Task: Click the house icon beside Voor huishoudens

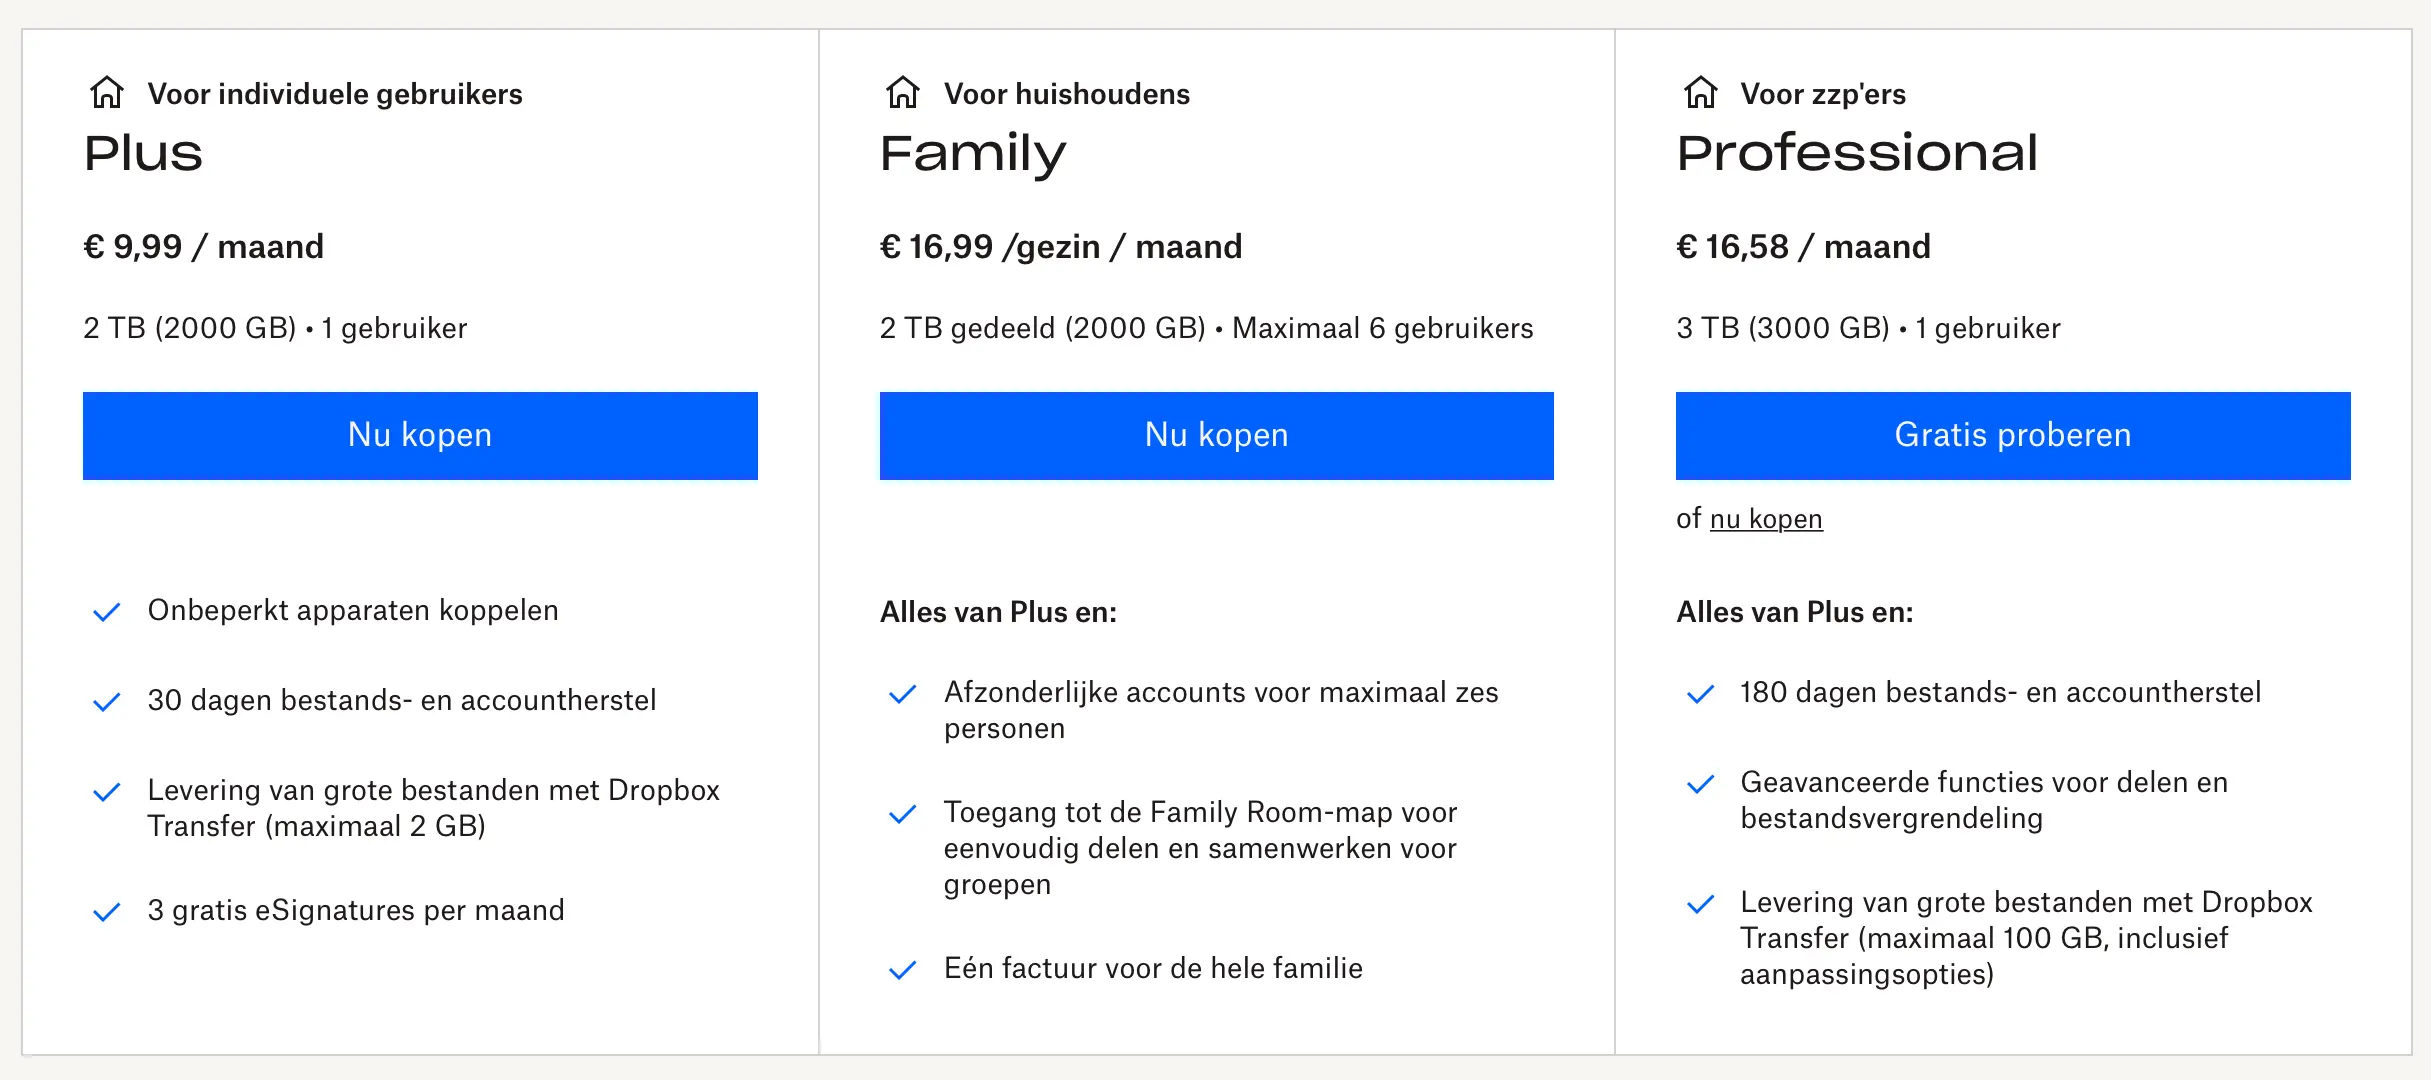Action: point(903,92)
